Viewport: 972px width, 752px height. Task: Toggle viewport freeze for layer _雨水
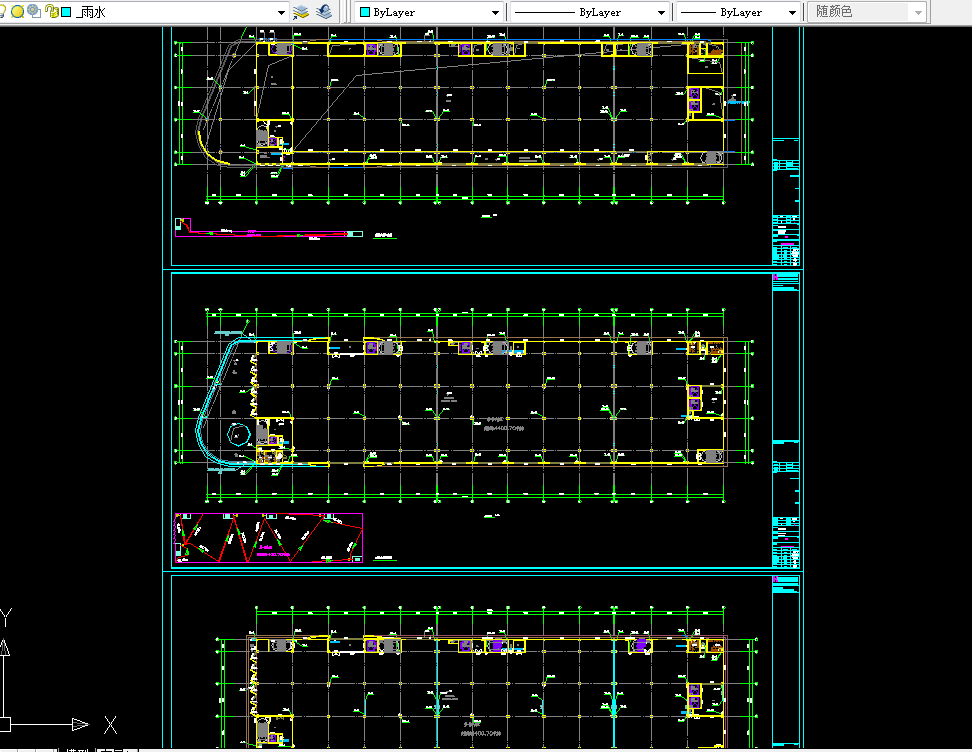pyautogui.click(x=34, y=11)
